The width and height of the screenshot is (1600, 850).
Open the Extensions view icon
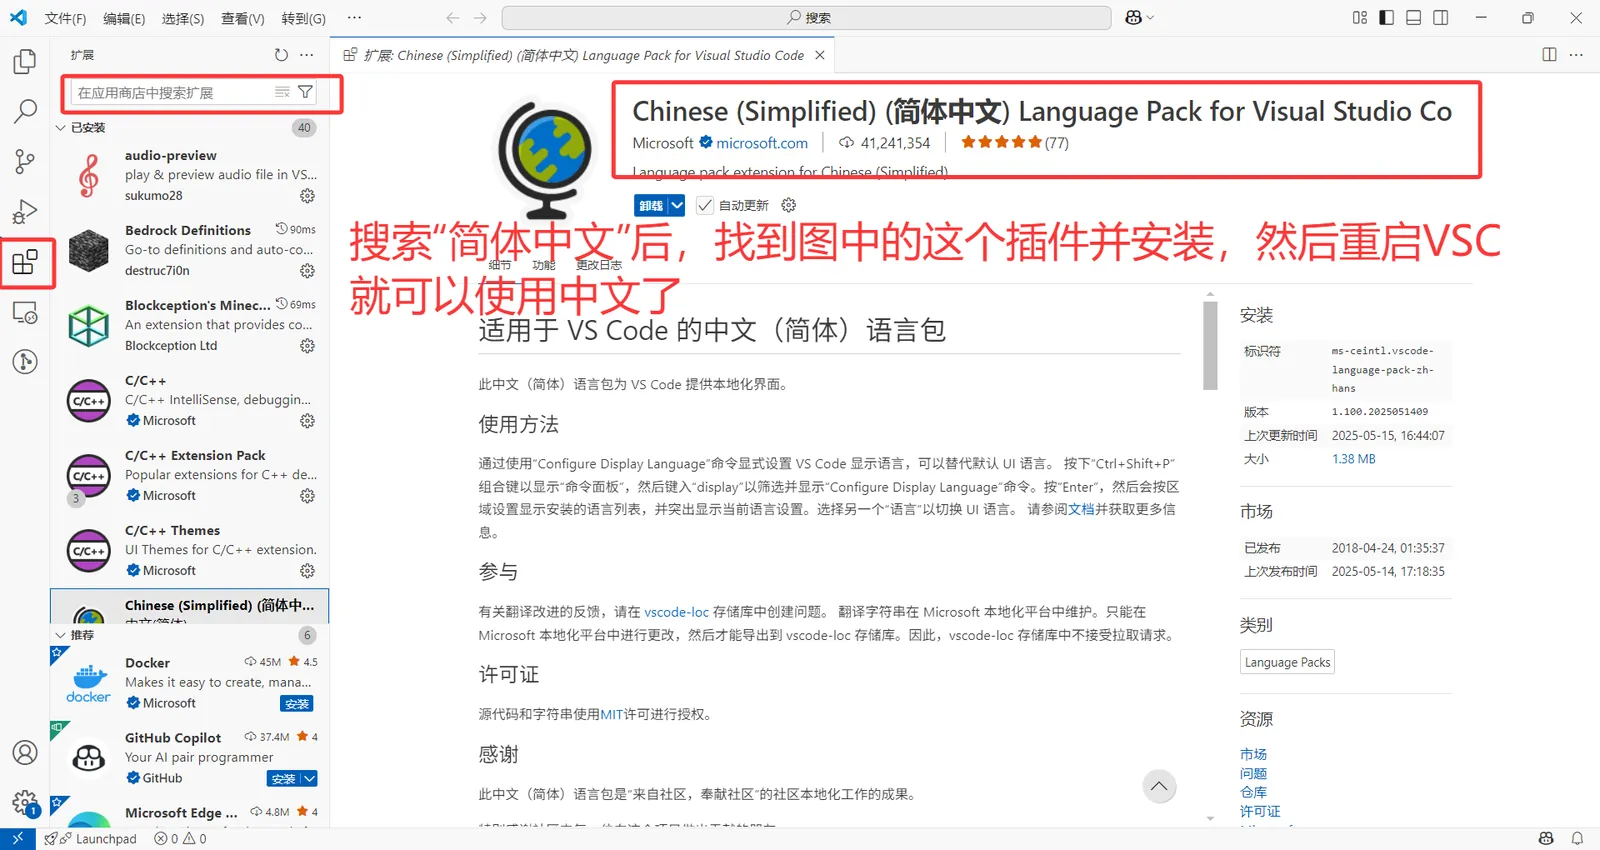coord(25,262)
